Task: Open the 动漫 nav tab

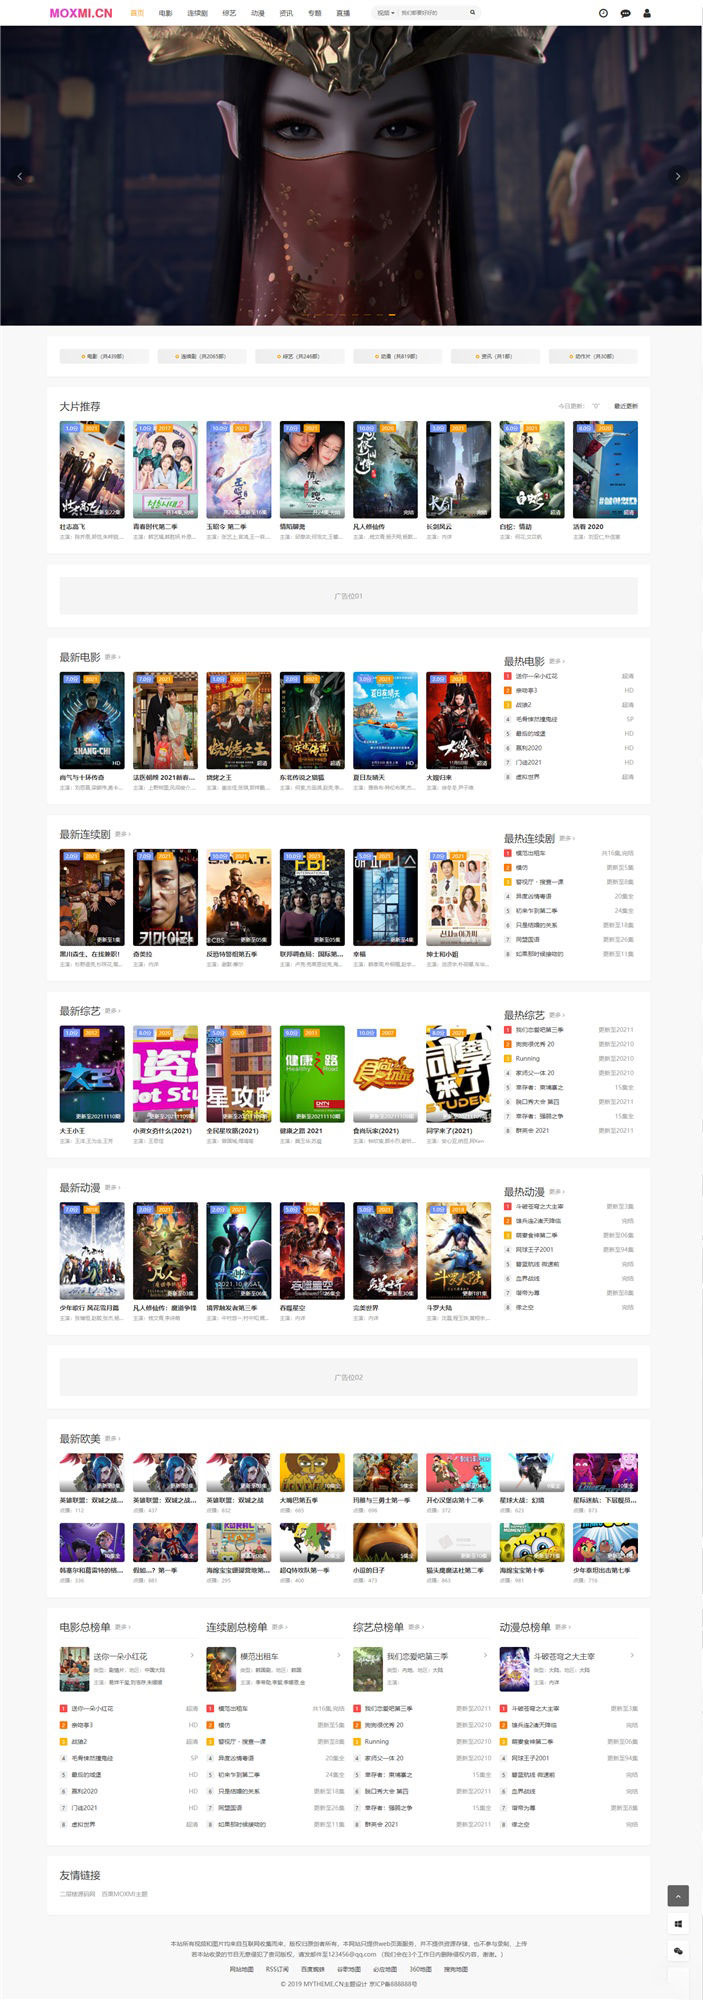Action: coord(258,13)
